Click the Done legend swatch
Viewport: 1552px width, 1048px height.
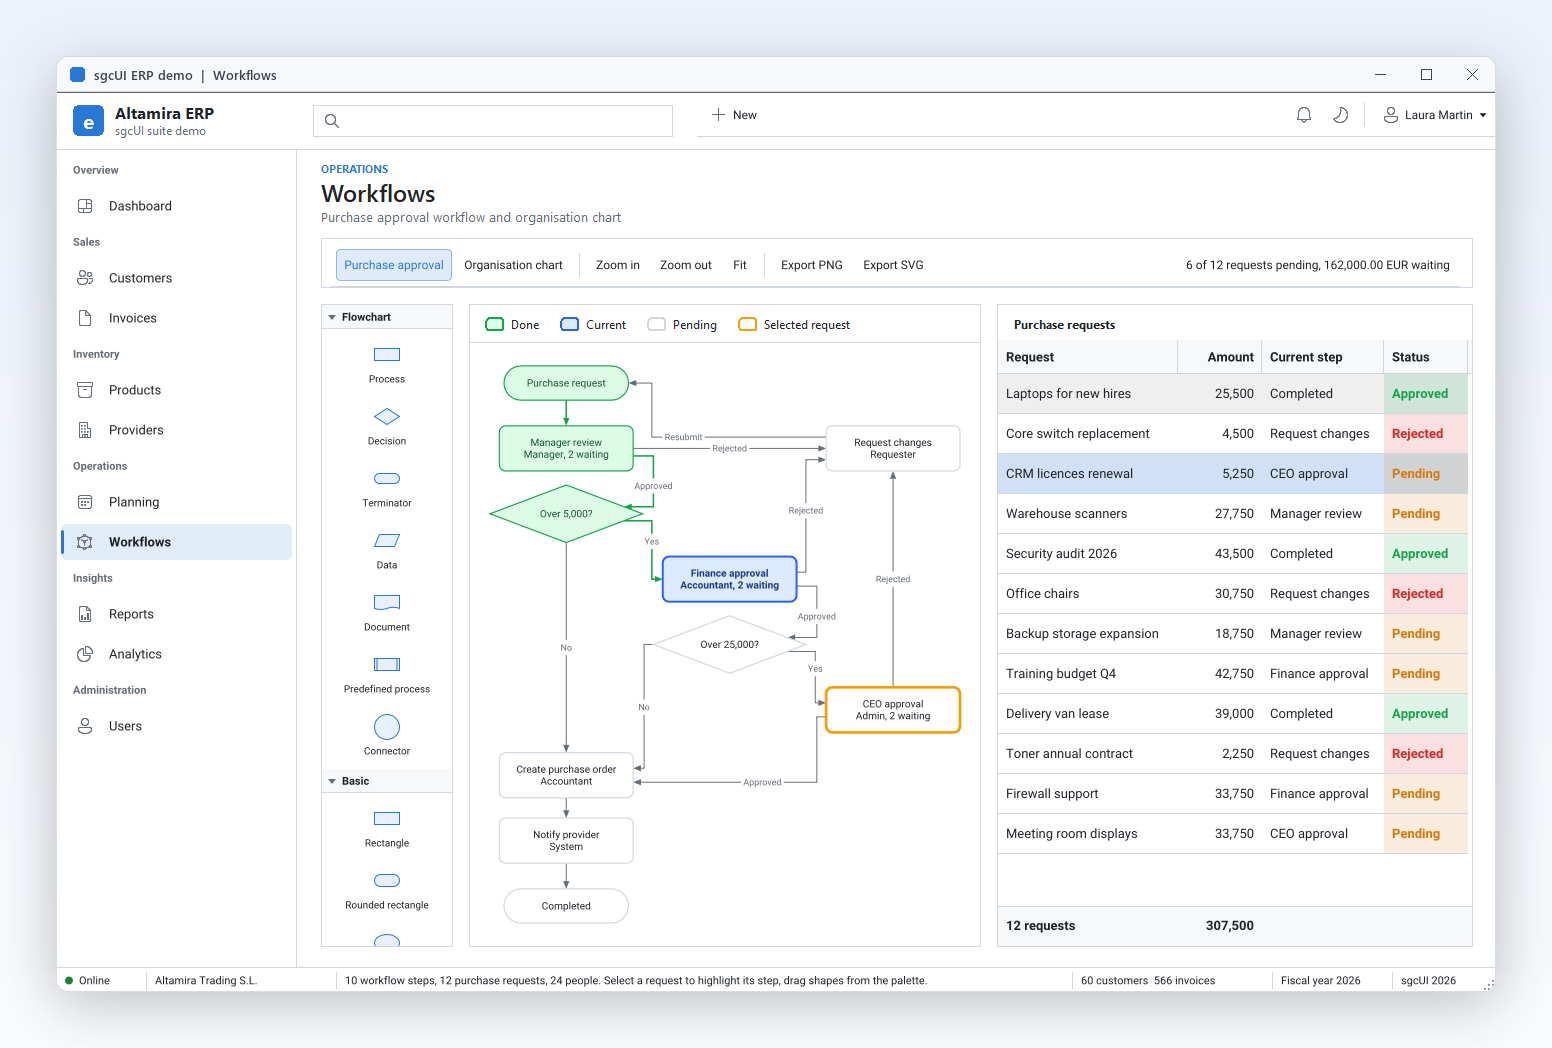(494, 325)
